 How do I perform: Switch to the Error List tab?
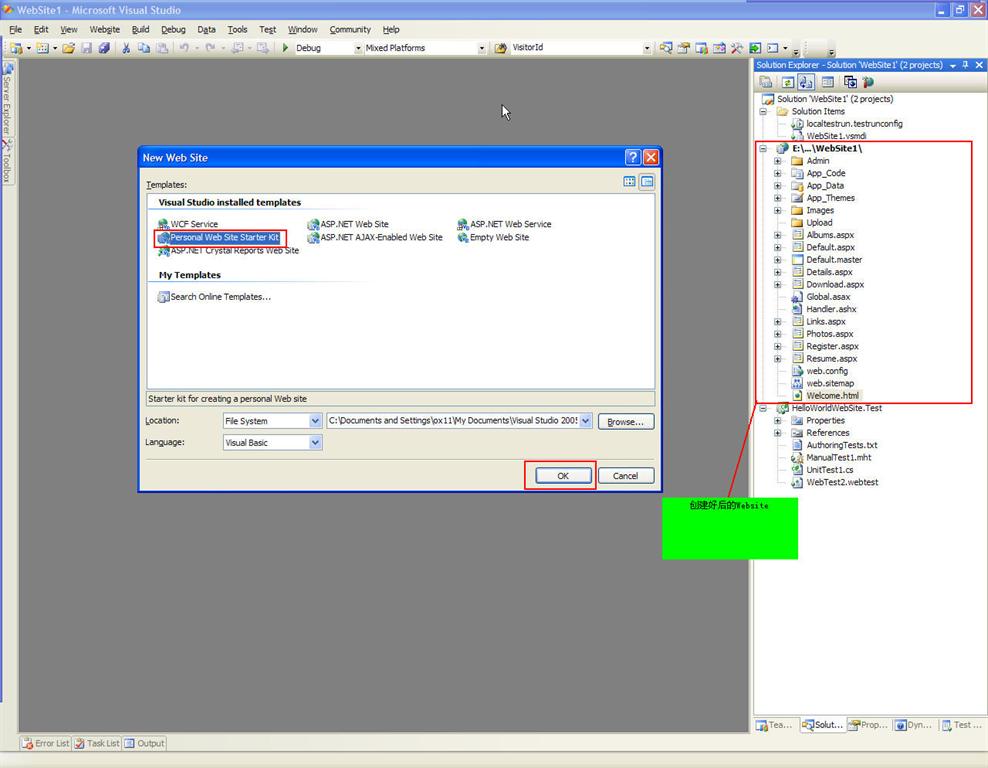[x=45, y=743]
